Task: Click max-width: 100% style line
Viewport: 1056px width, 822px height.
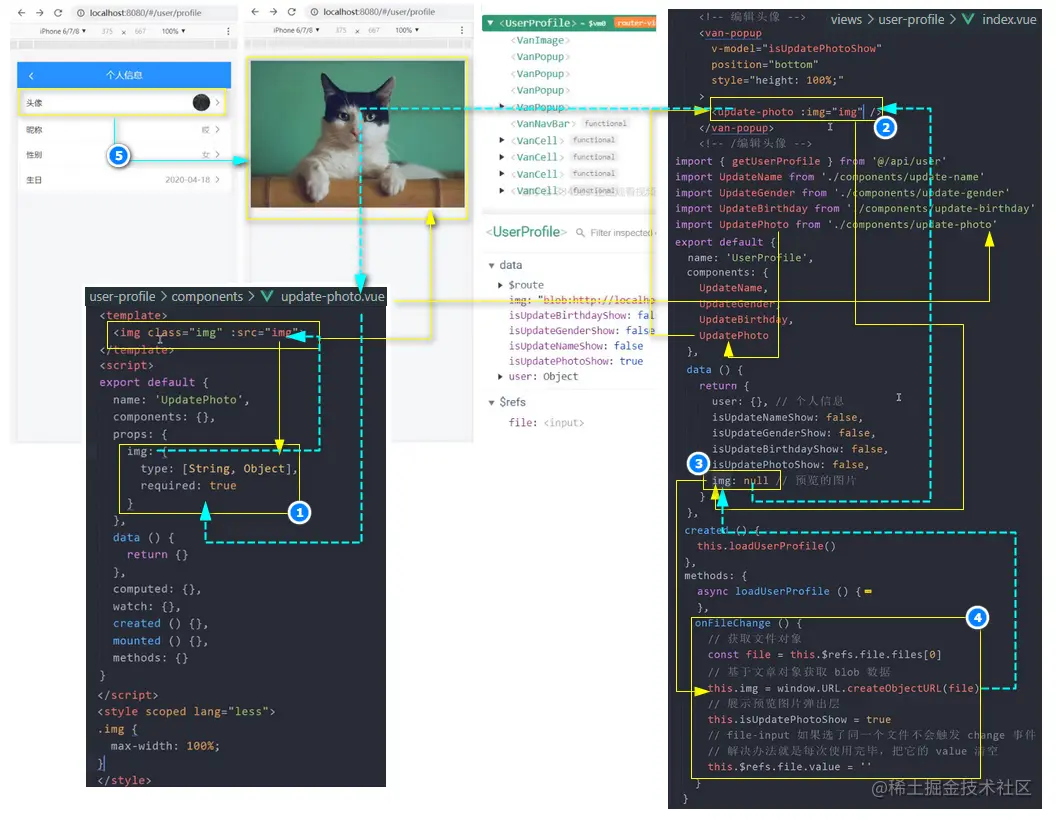Action: click(x=165, y=746)
